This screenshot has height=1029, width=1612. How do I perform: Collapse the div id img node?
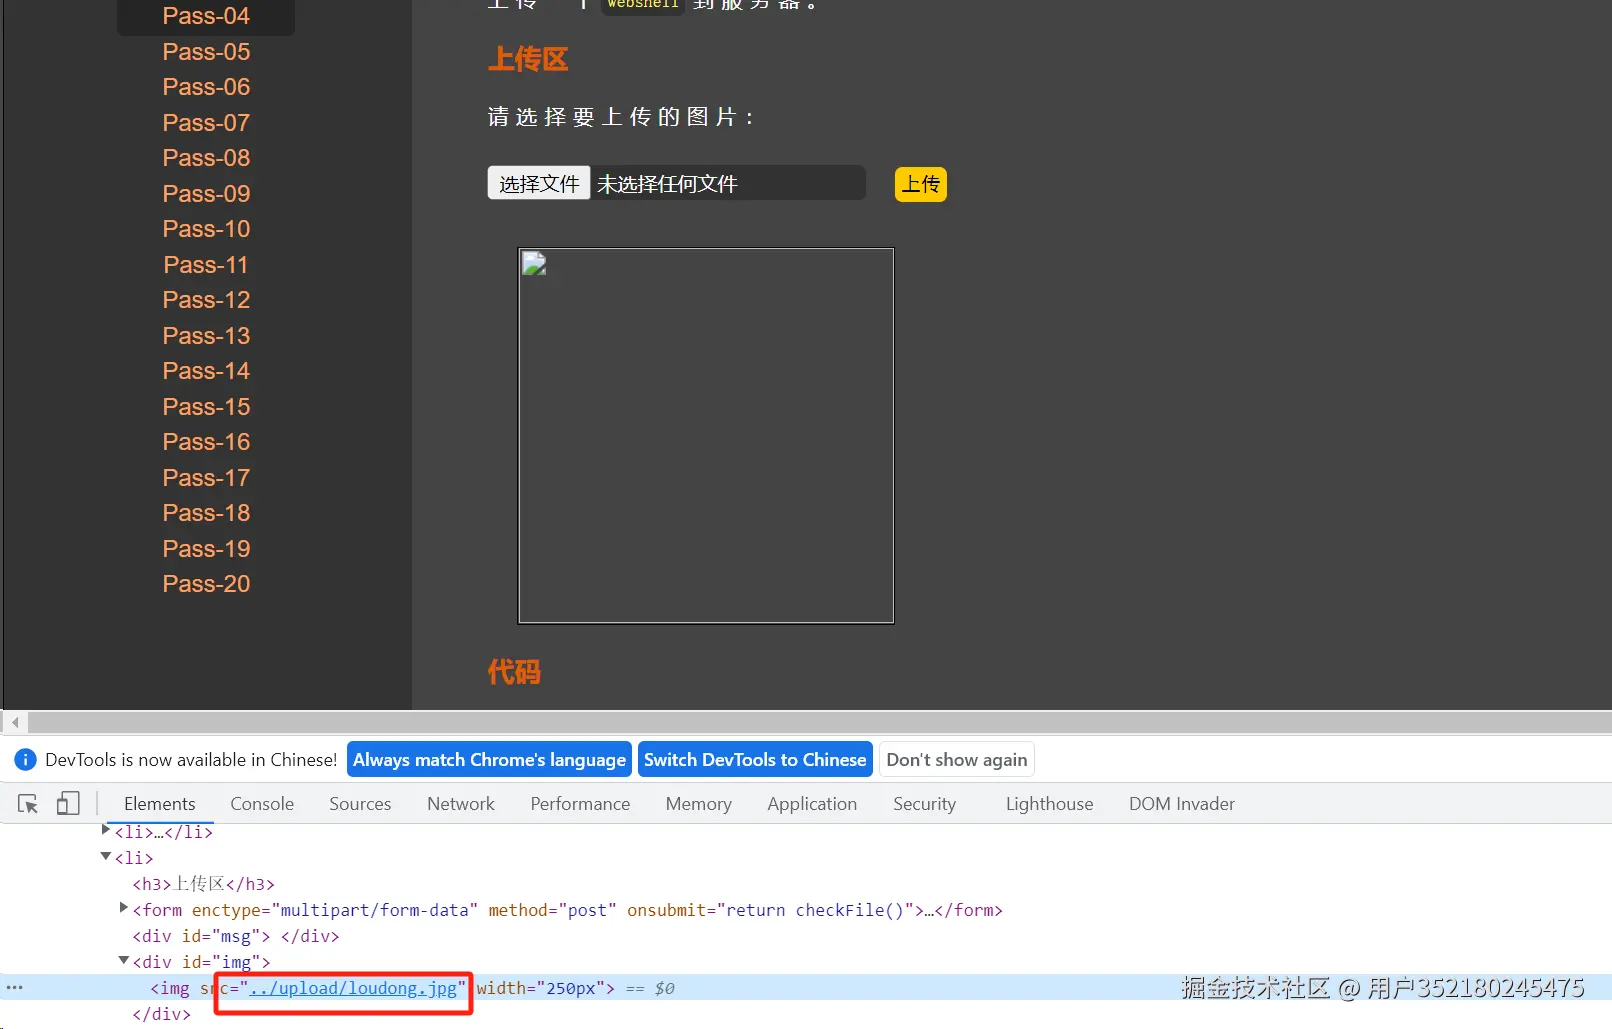[x=124, y=961]
